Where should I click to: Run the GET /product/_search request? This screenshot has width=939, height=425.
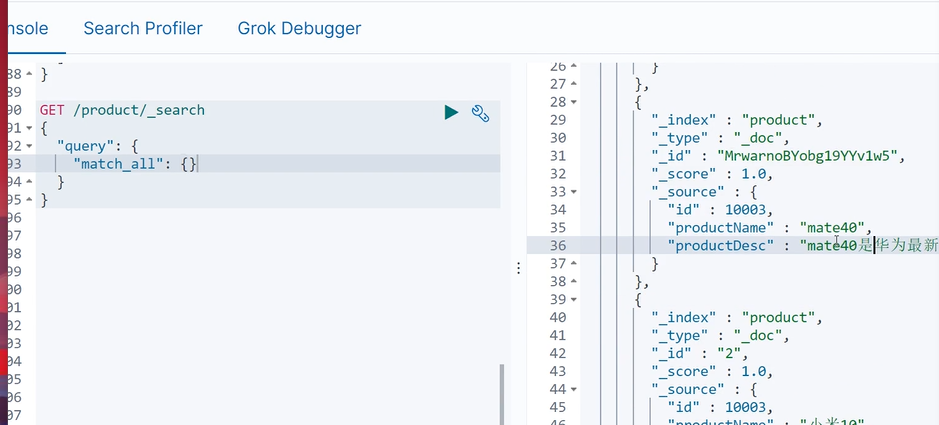pyautogui.click(x=451, y=112)
